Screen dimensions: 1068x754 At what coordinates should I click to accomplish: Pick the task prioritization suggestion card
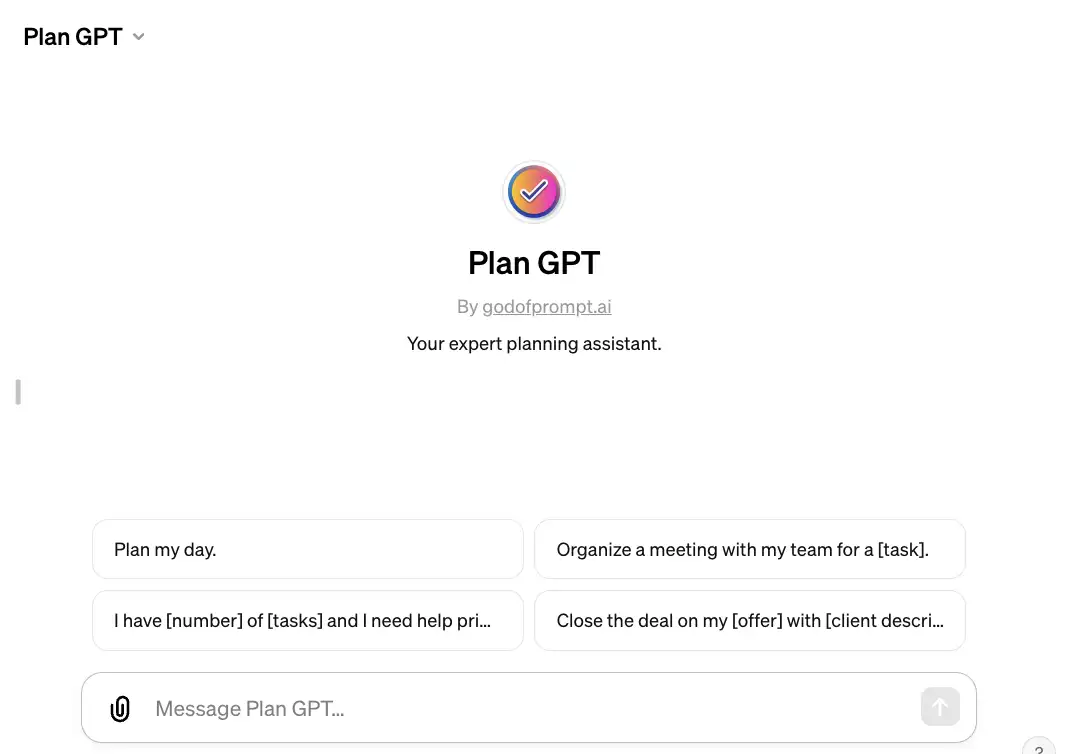307,620
